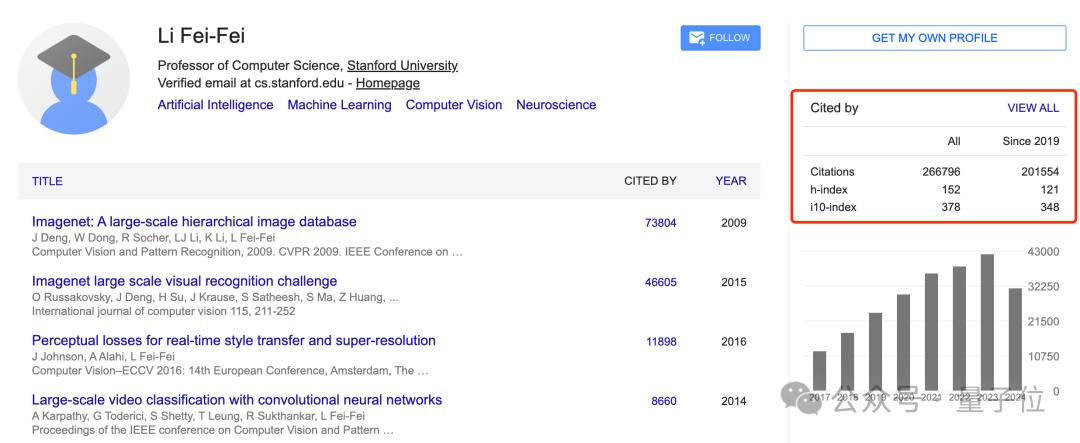View the 46605 citations count

tap(661, 282)
